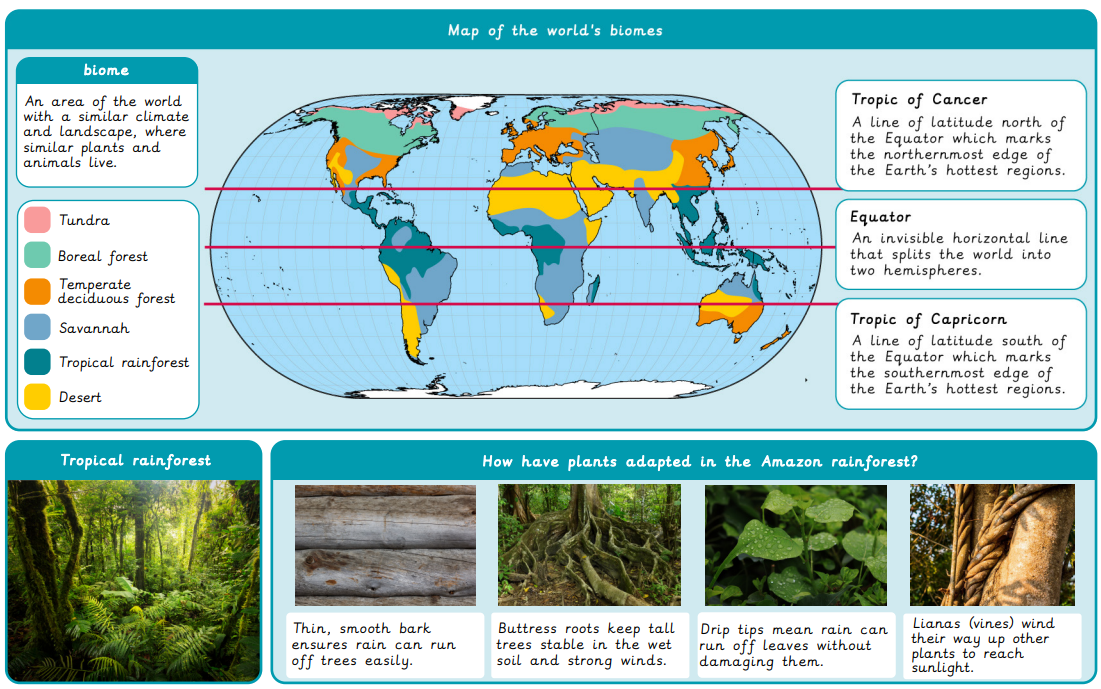Select the yellow Desert legend swatch
The image size is (1101, 689).
tap(37, 397)
